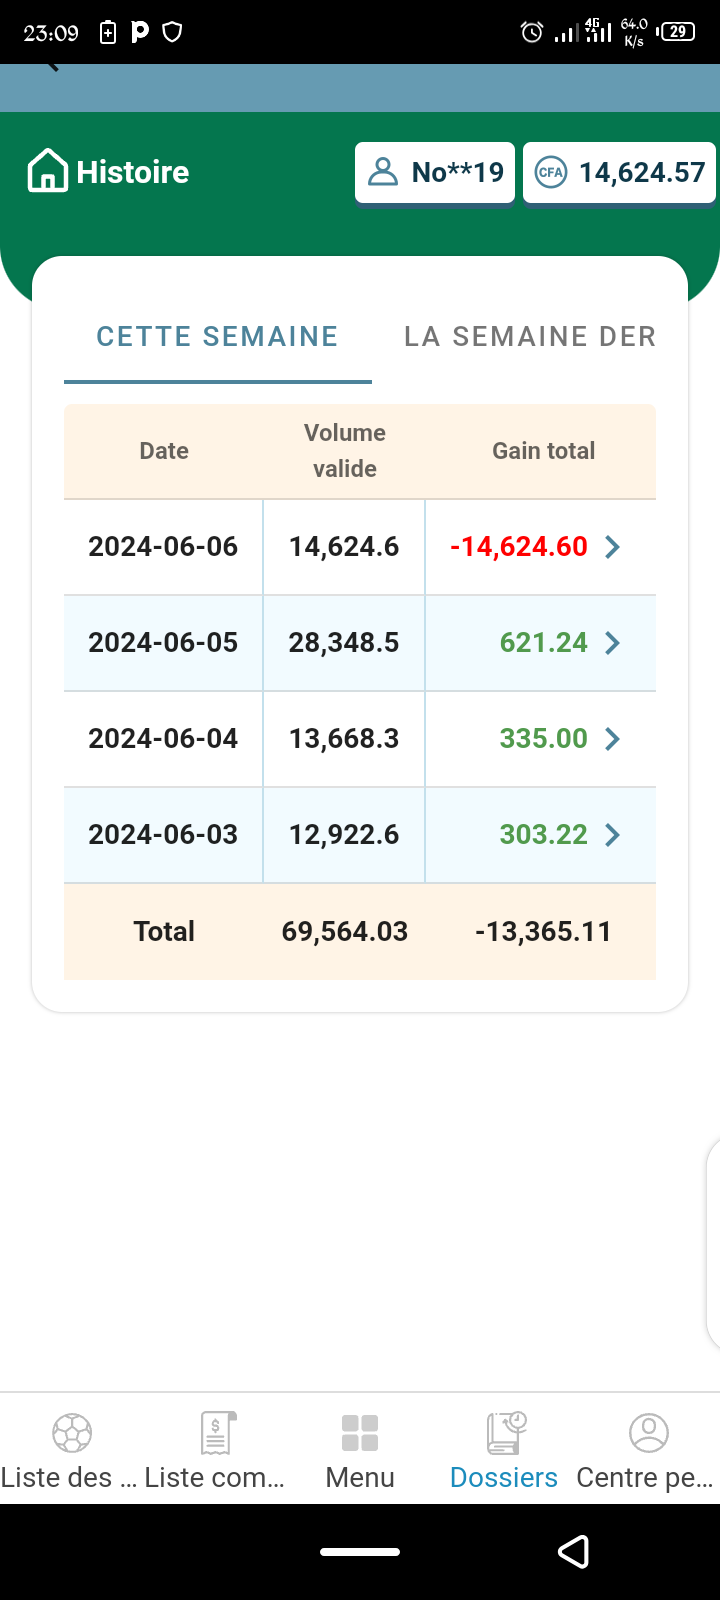Open the football Liste des matches icon
720x1600 pixels.
[x=72, y=1433]
